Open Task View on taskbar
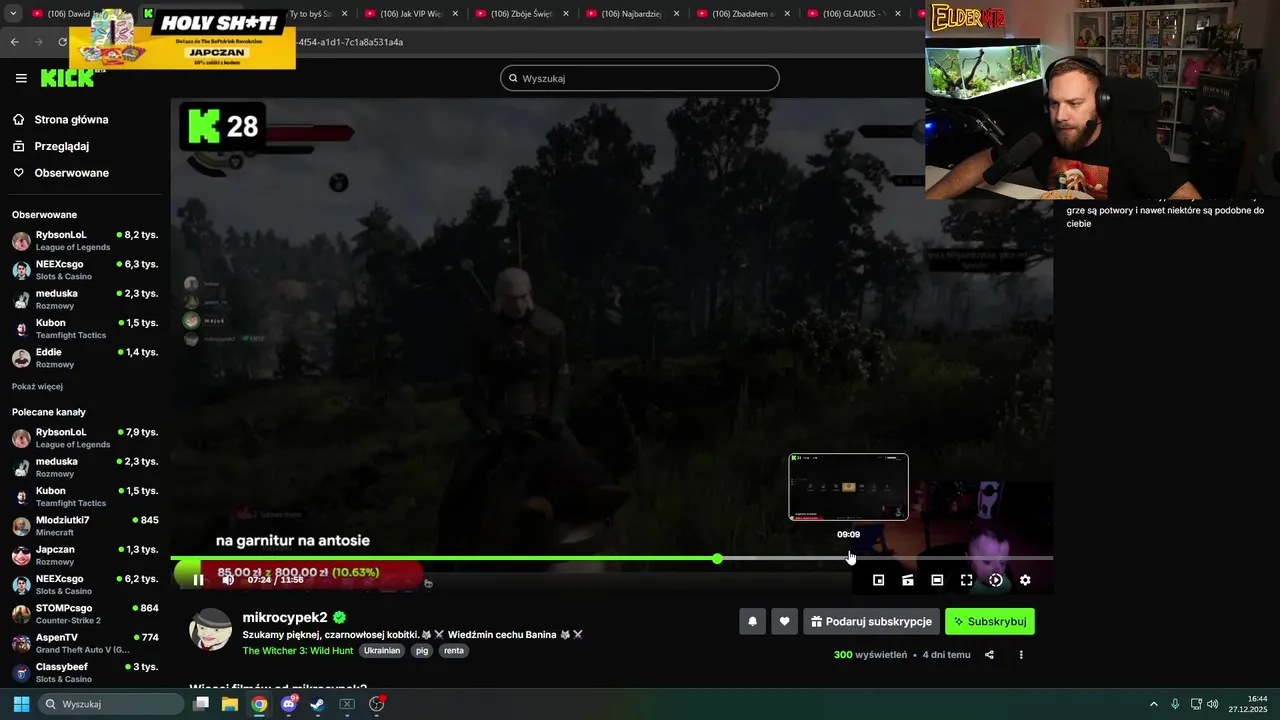The width and height of the screenshot is (1280, 720). 201,704
